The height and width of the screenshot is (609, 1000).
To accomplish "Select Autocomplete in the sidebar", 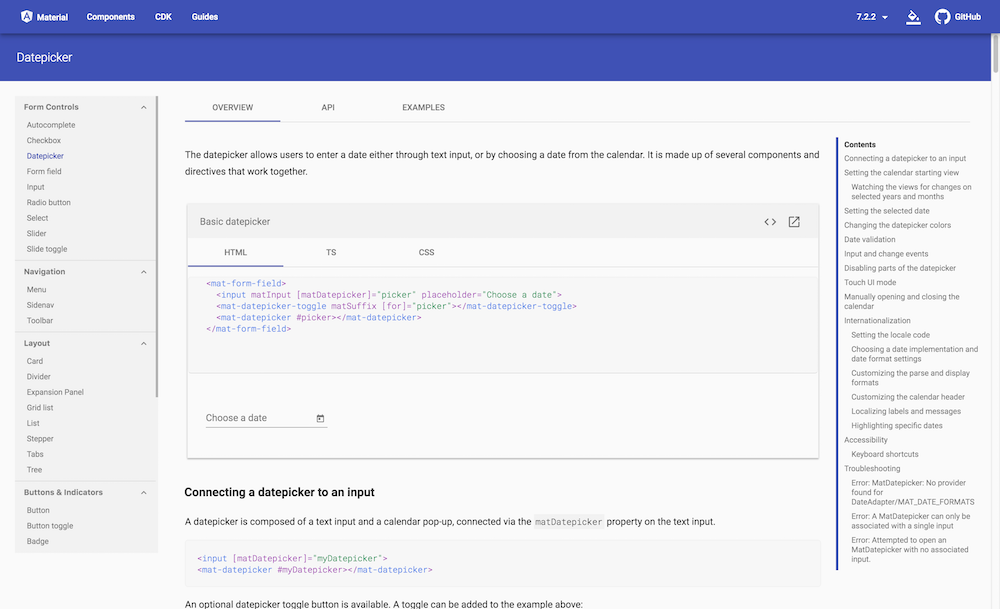I will point(49,124).
